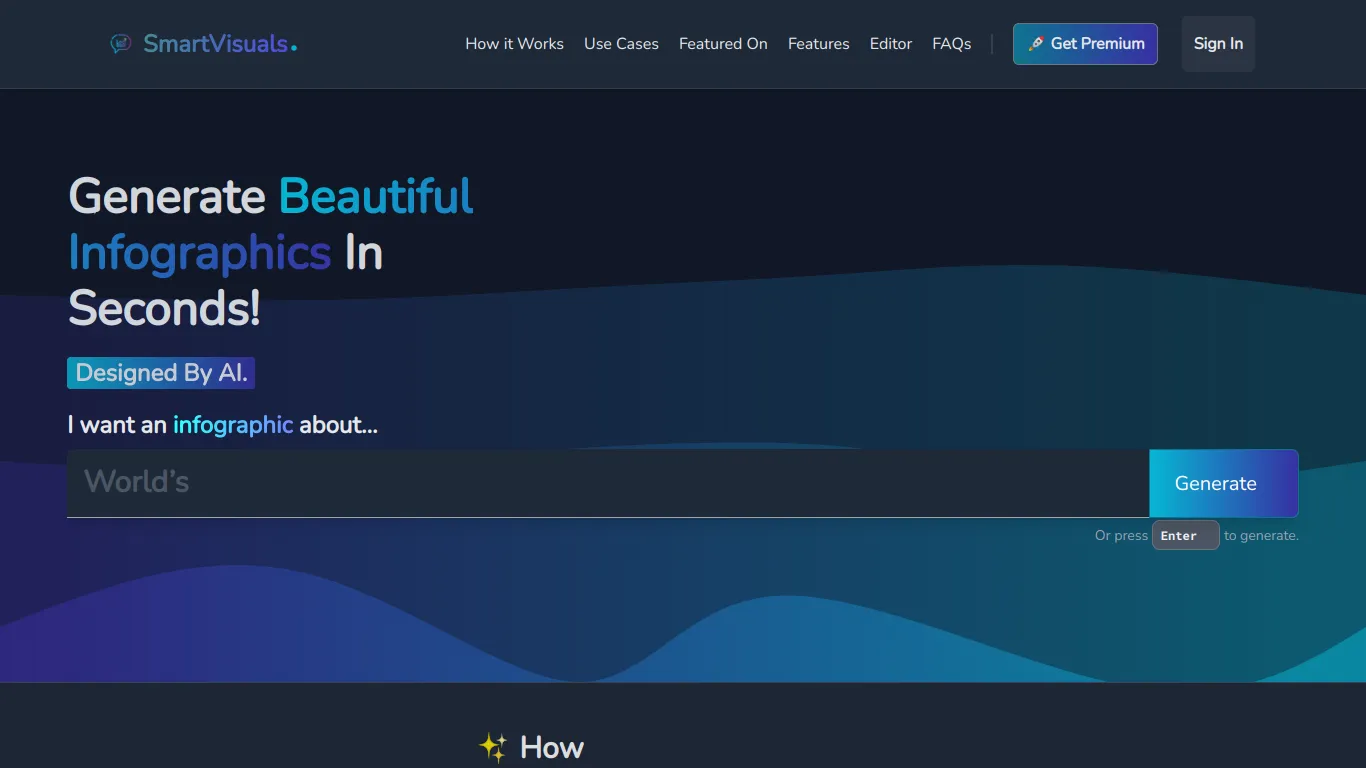Image resolution: width=1366 pixels, height=768 pixels.
Task: Open the SmartVisuals home link text
Action: [x=220, y=44]
